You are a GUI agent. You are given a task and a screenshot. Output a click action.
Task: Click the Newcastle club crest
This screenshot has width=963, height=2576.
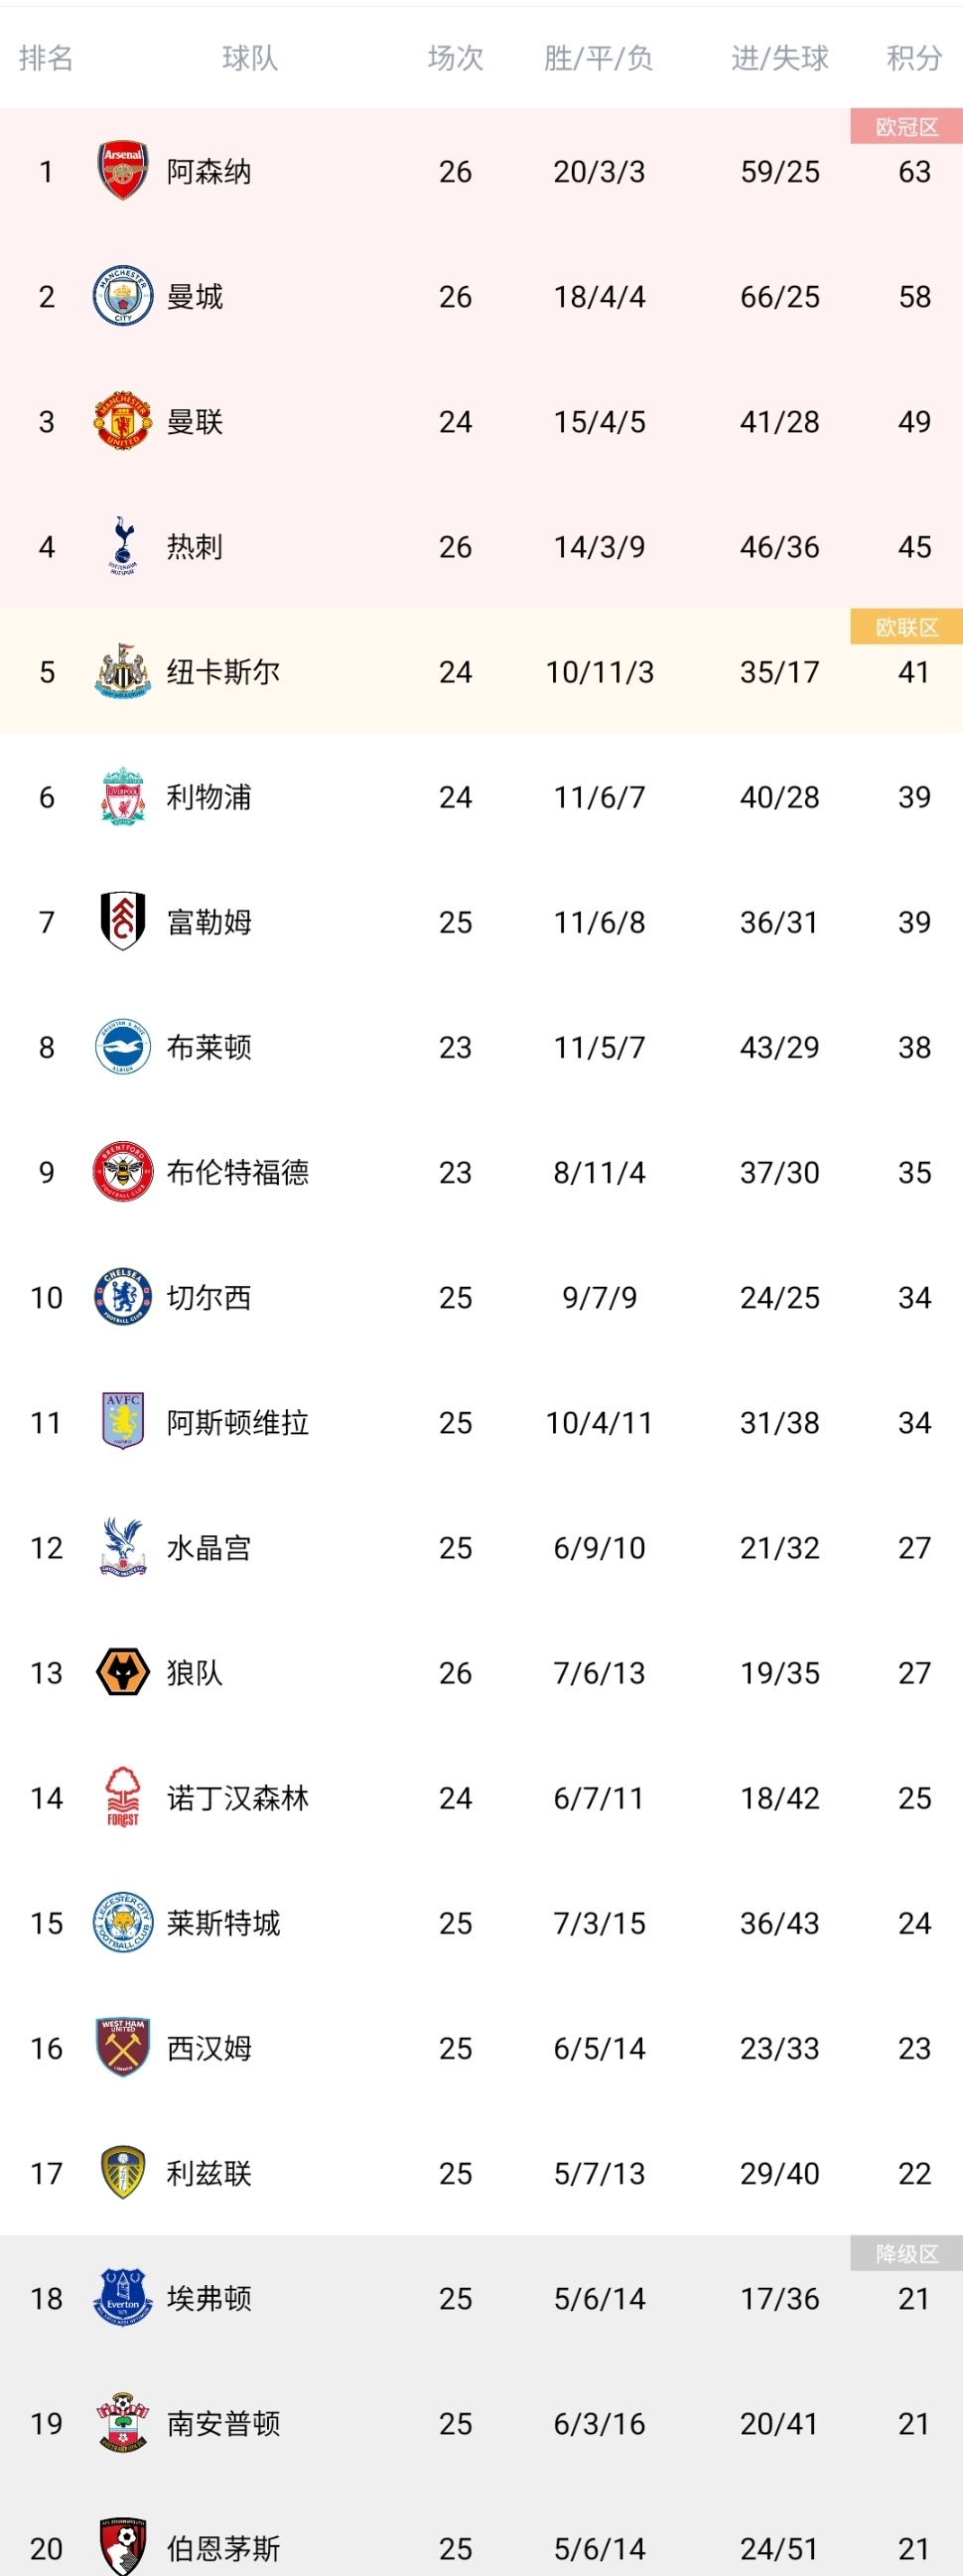click(x=123, y=671)
